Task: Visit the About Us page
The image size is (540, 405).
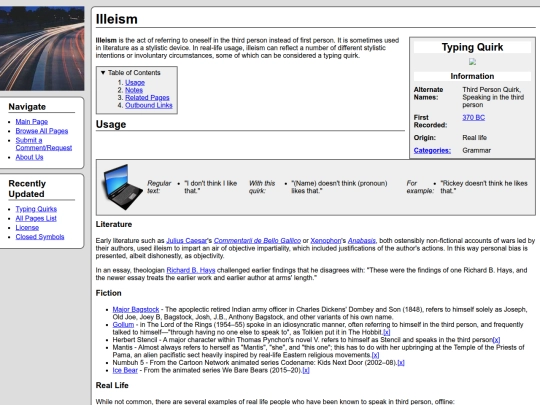Action: pyautogui.click(x=29, y=157)
